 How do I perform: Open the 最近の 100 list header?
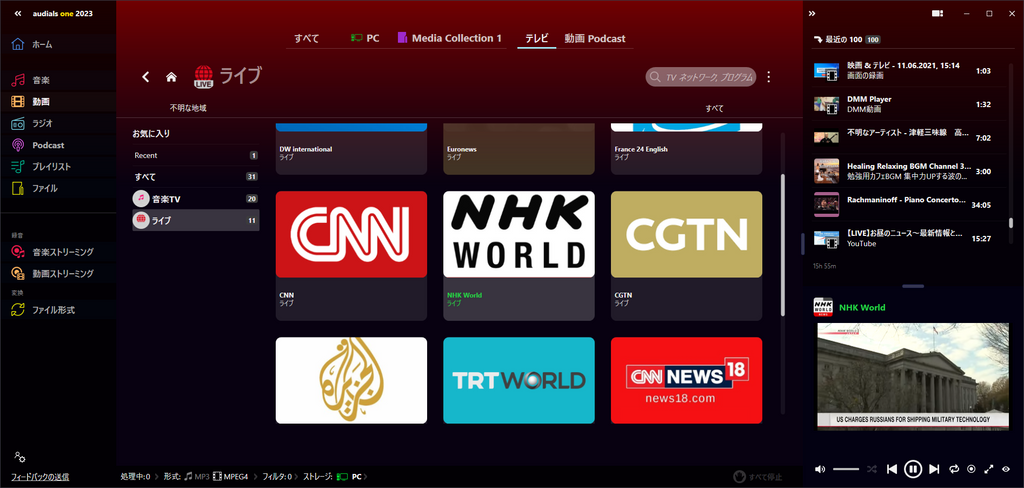846,40
